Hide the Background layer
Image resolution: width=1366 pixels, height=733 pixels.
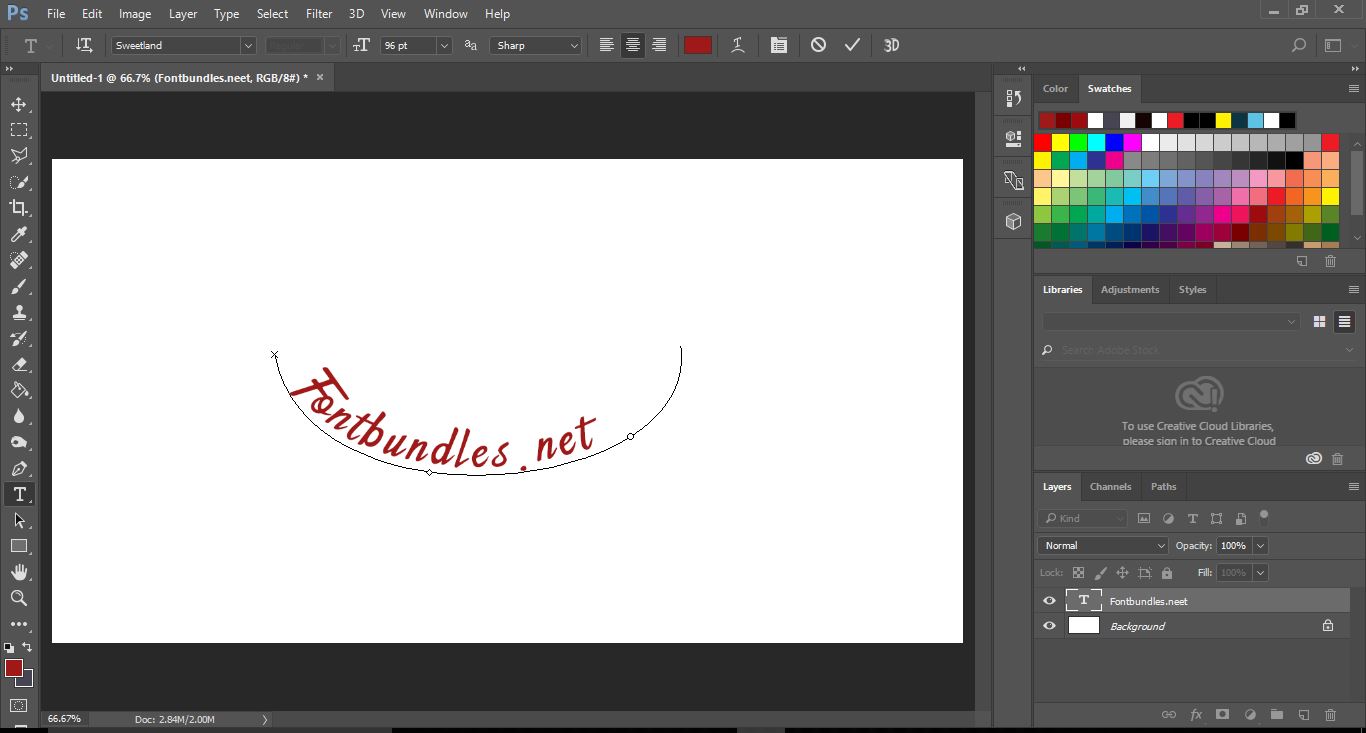tap(1049, 626)
